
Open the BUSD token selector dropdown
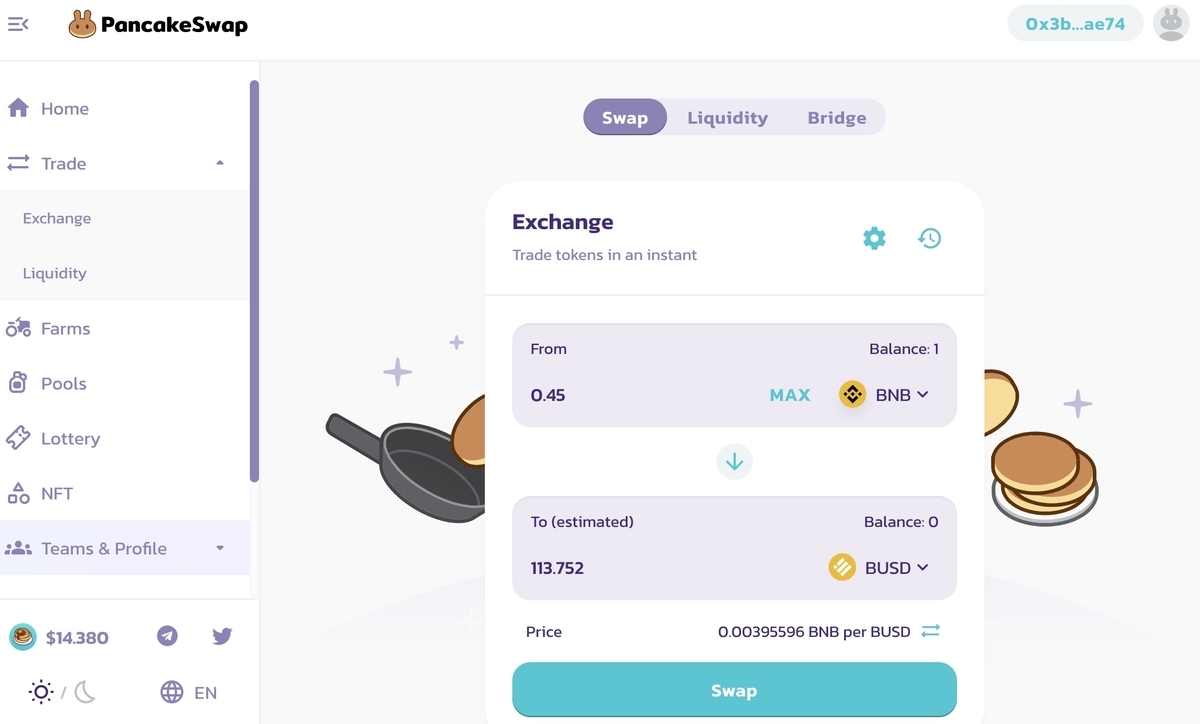coord(880,568)
